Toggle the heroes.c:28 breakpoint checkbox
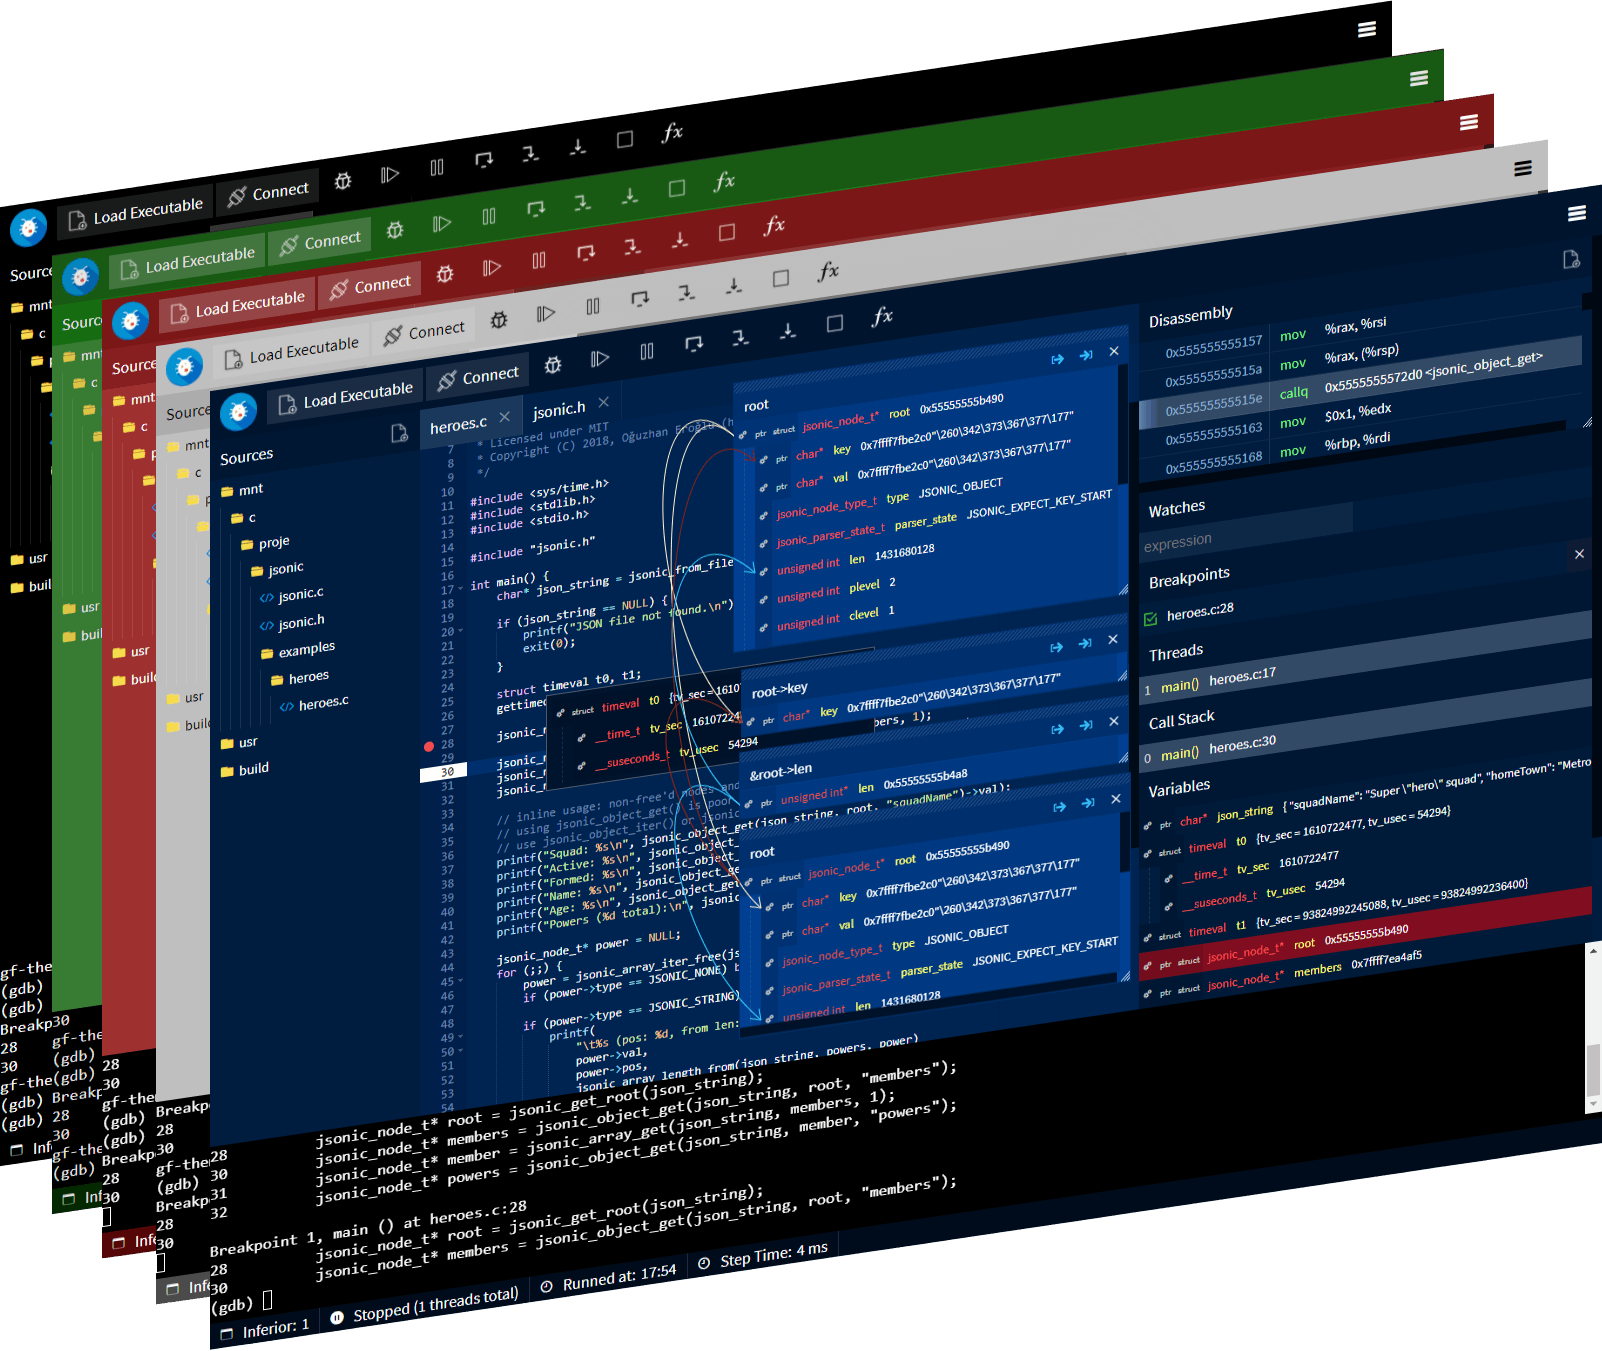The height and width of the screenshot is (1351, 1602). pyautogui.click(x=1151, y=619)
